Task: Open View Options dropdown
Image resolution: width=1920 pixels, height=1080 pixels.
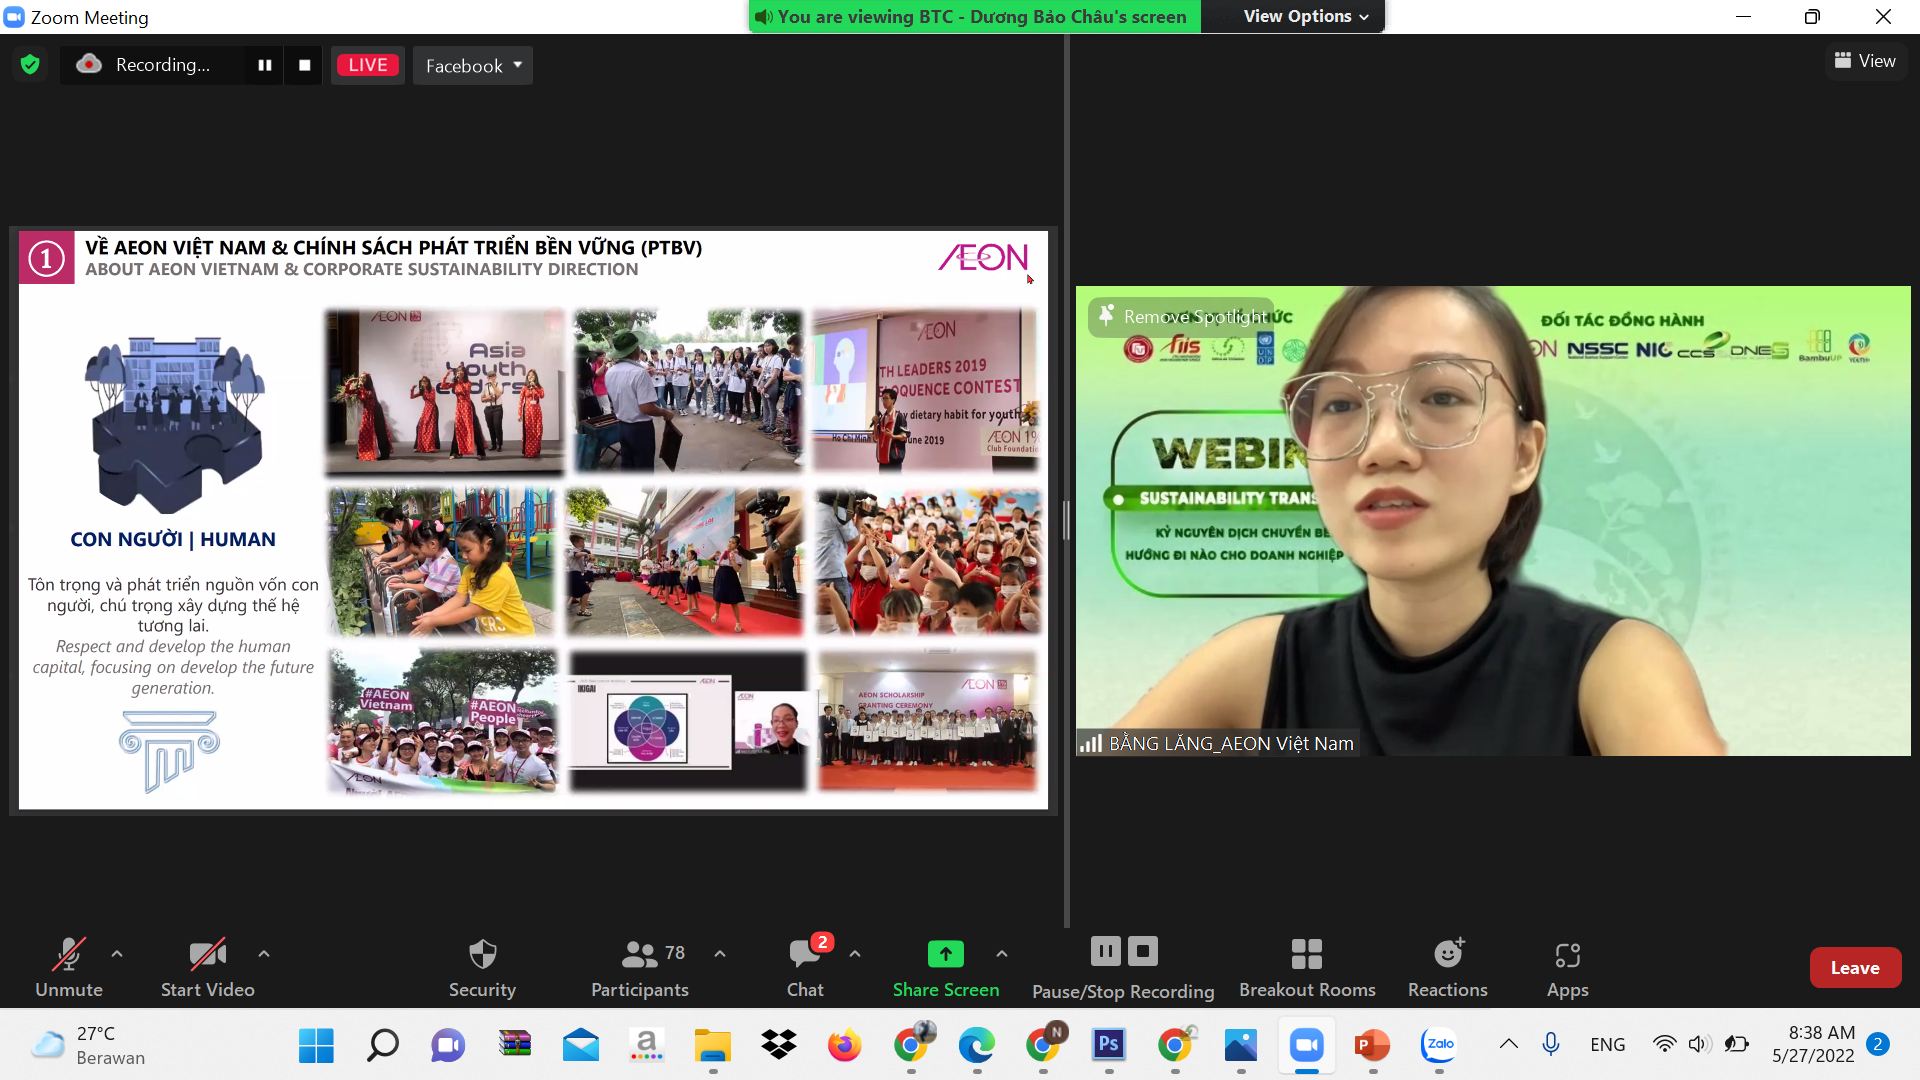Action: coord(1306,16)
